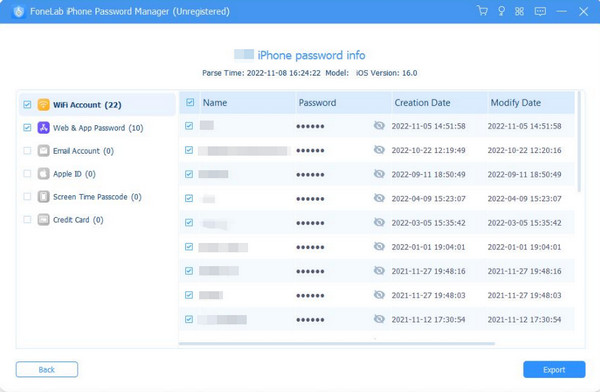Check the Credit Card checkbox
Screen dimensions: 600x392
click(x=27, y=219)
